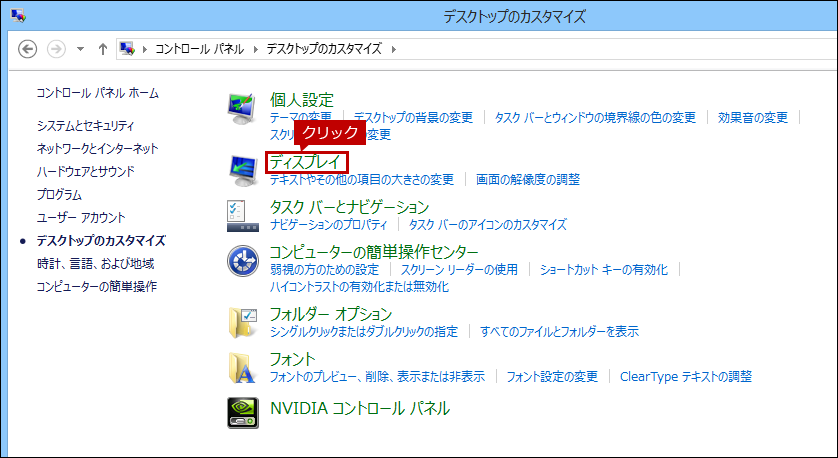Select プログラム in the sidebar

(x=59, y=195)
